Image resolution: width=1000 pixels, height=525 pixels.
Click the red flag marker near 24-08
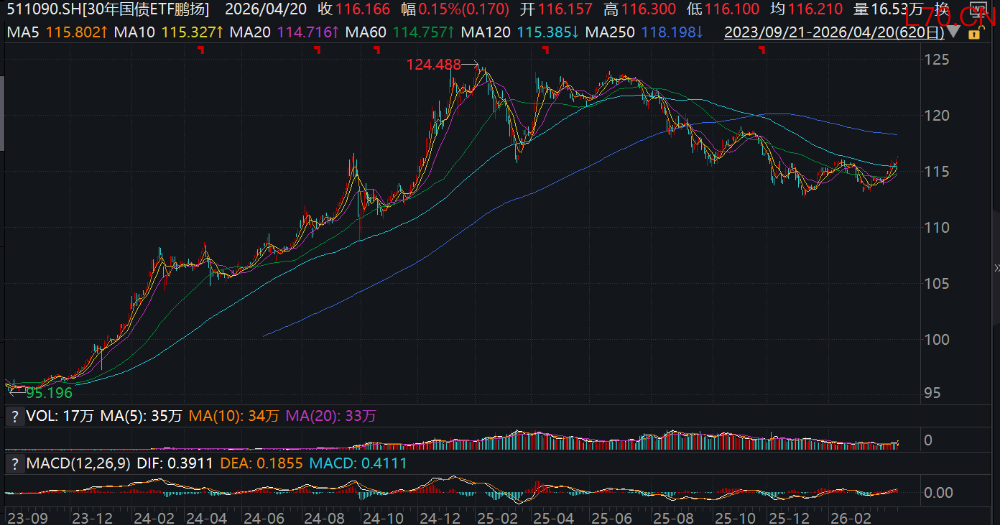tap(316, 50)
